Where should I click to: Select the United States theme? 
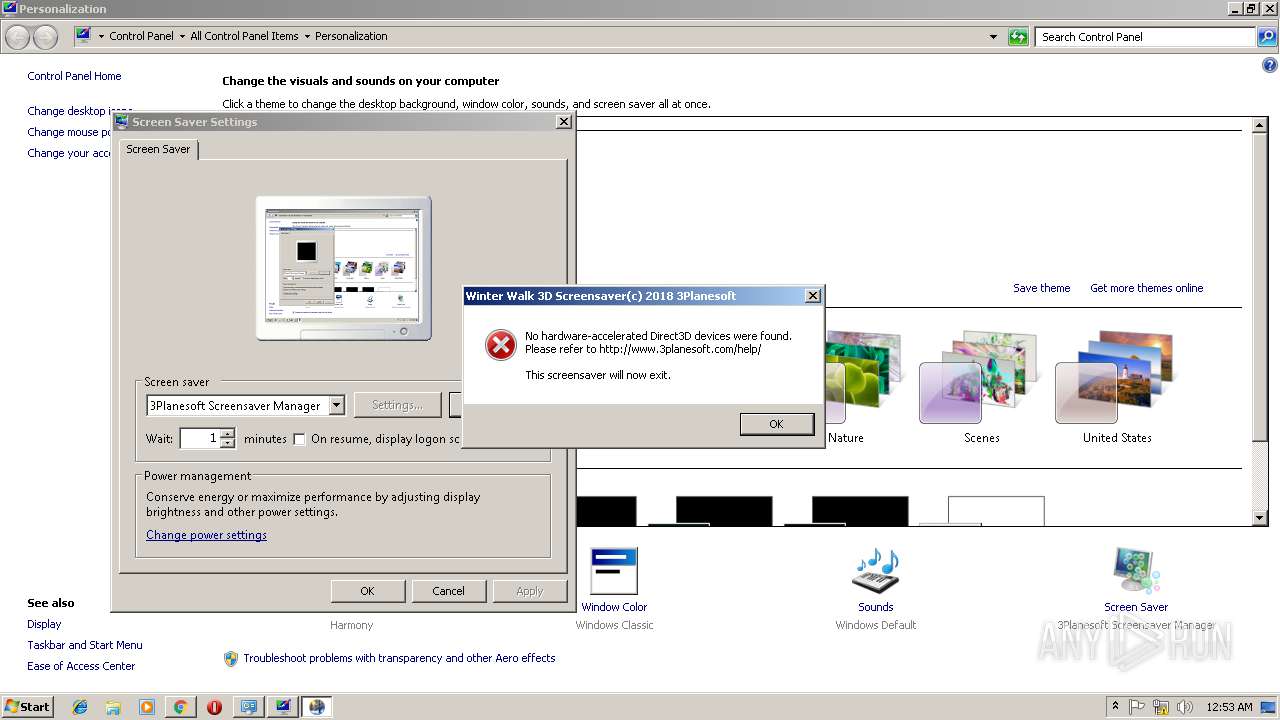[1117, 388]
